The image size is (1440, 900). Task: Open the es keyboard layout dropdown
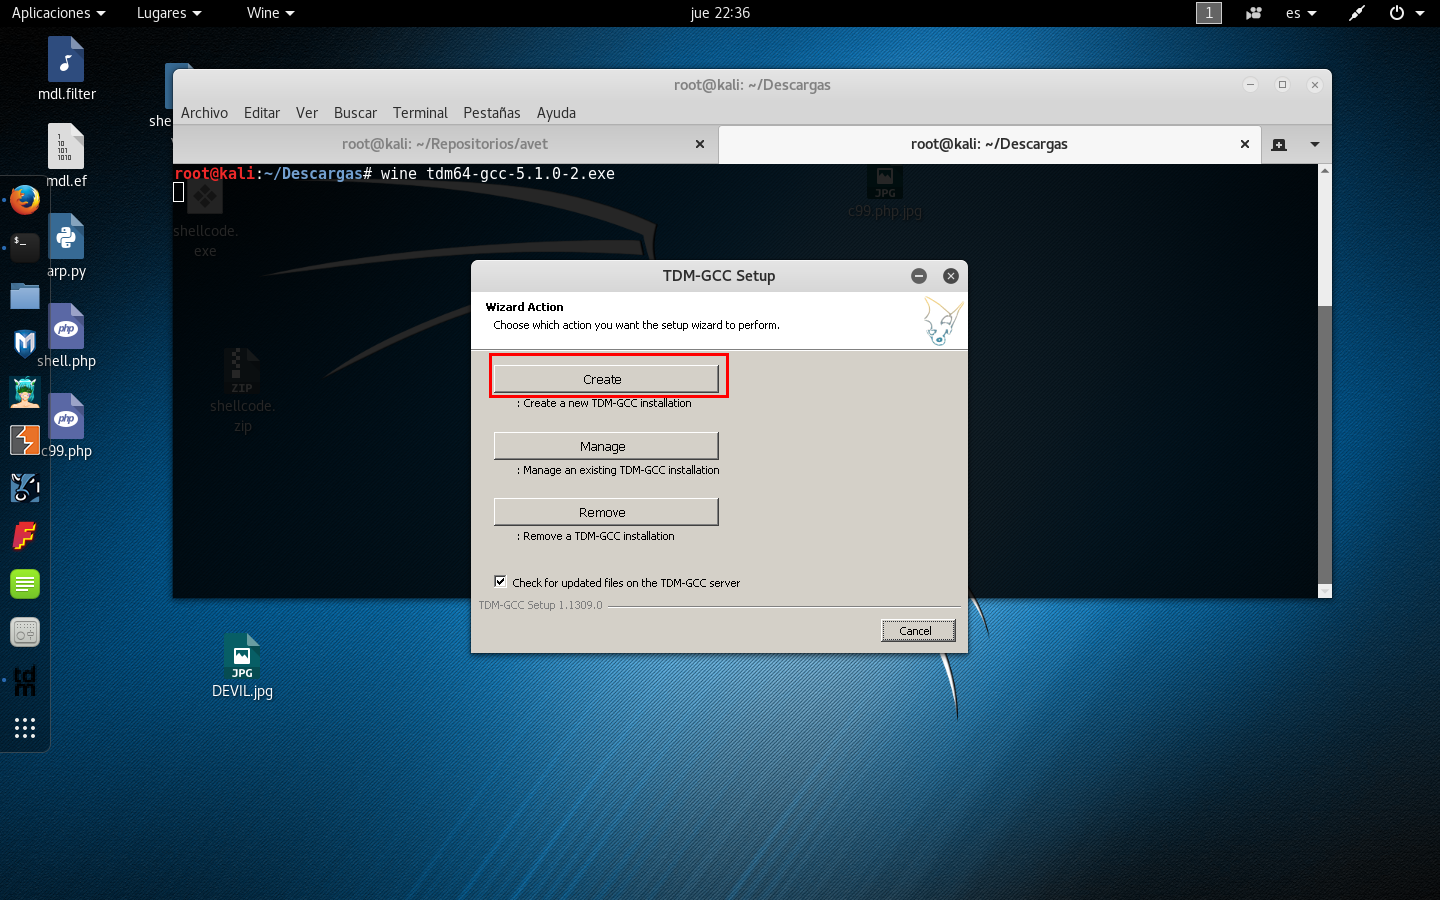pos(1301,13)
